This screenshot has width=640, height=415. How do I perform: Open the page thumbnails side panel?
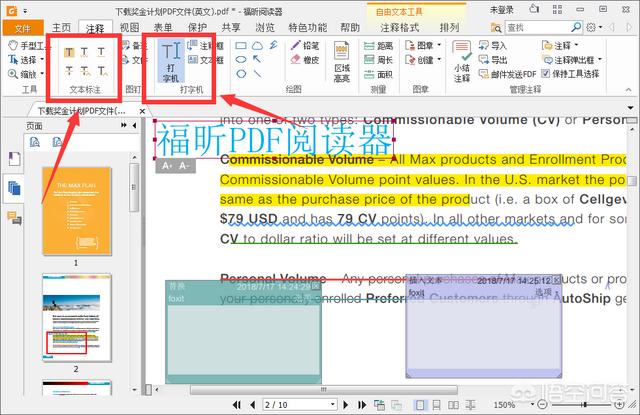click(14, 188)
